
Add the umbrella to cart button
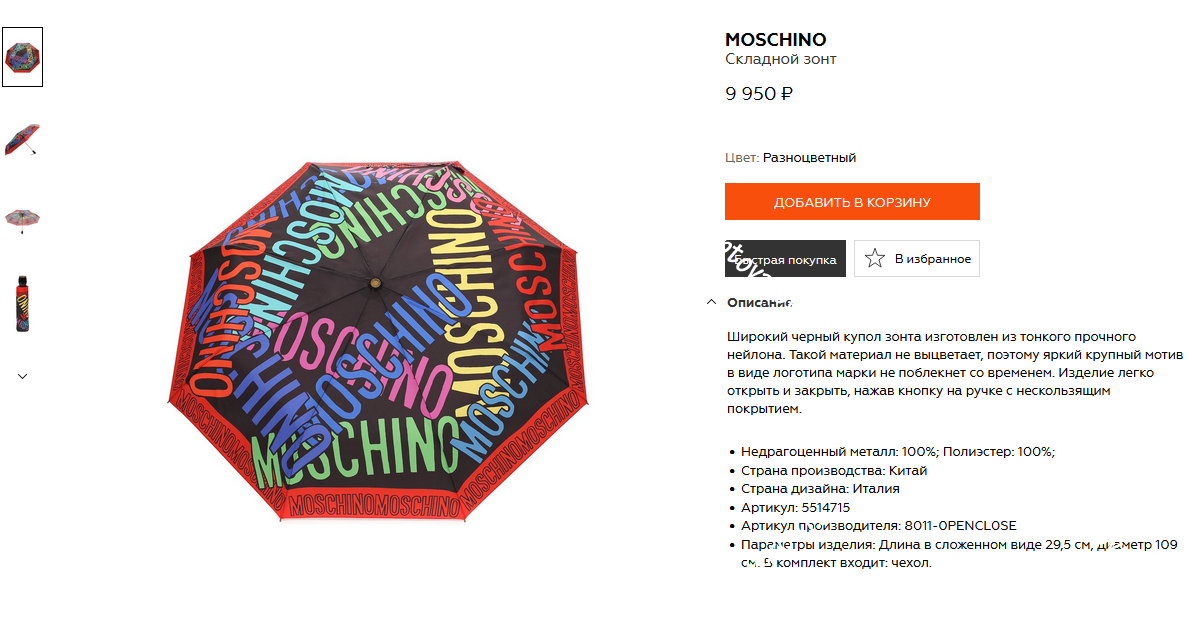point(851,202)
